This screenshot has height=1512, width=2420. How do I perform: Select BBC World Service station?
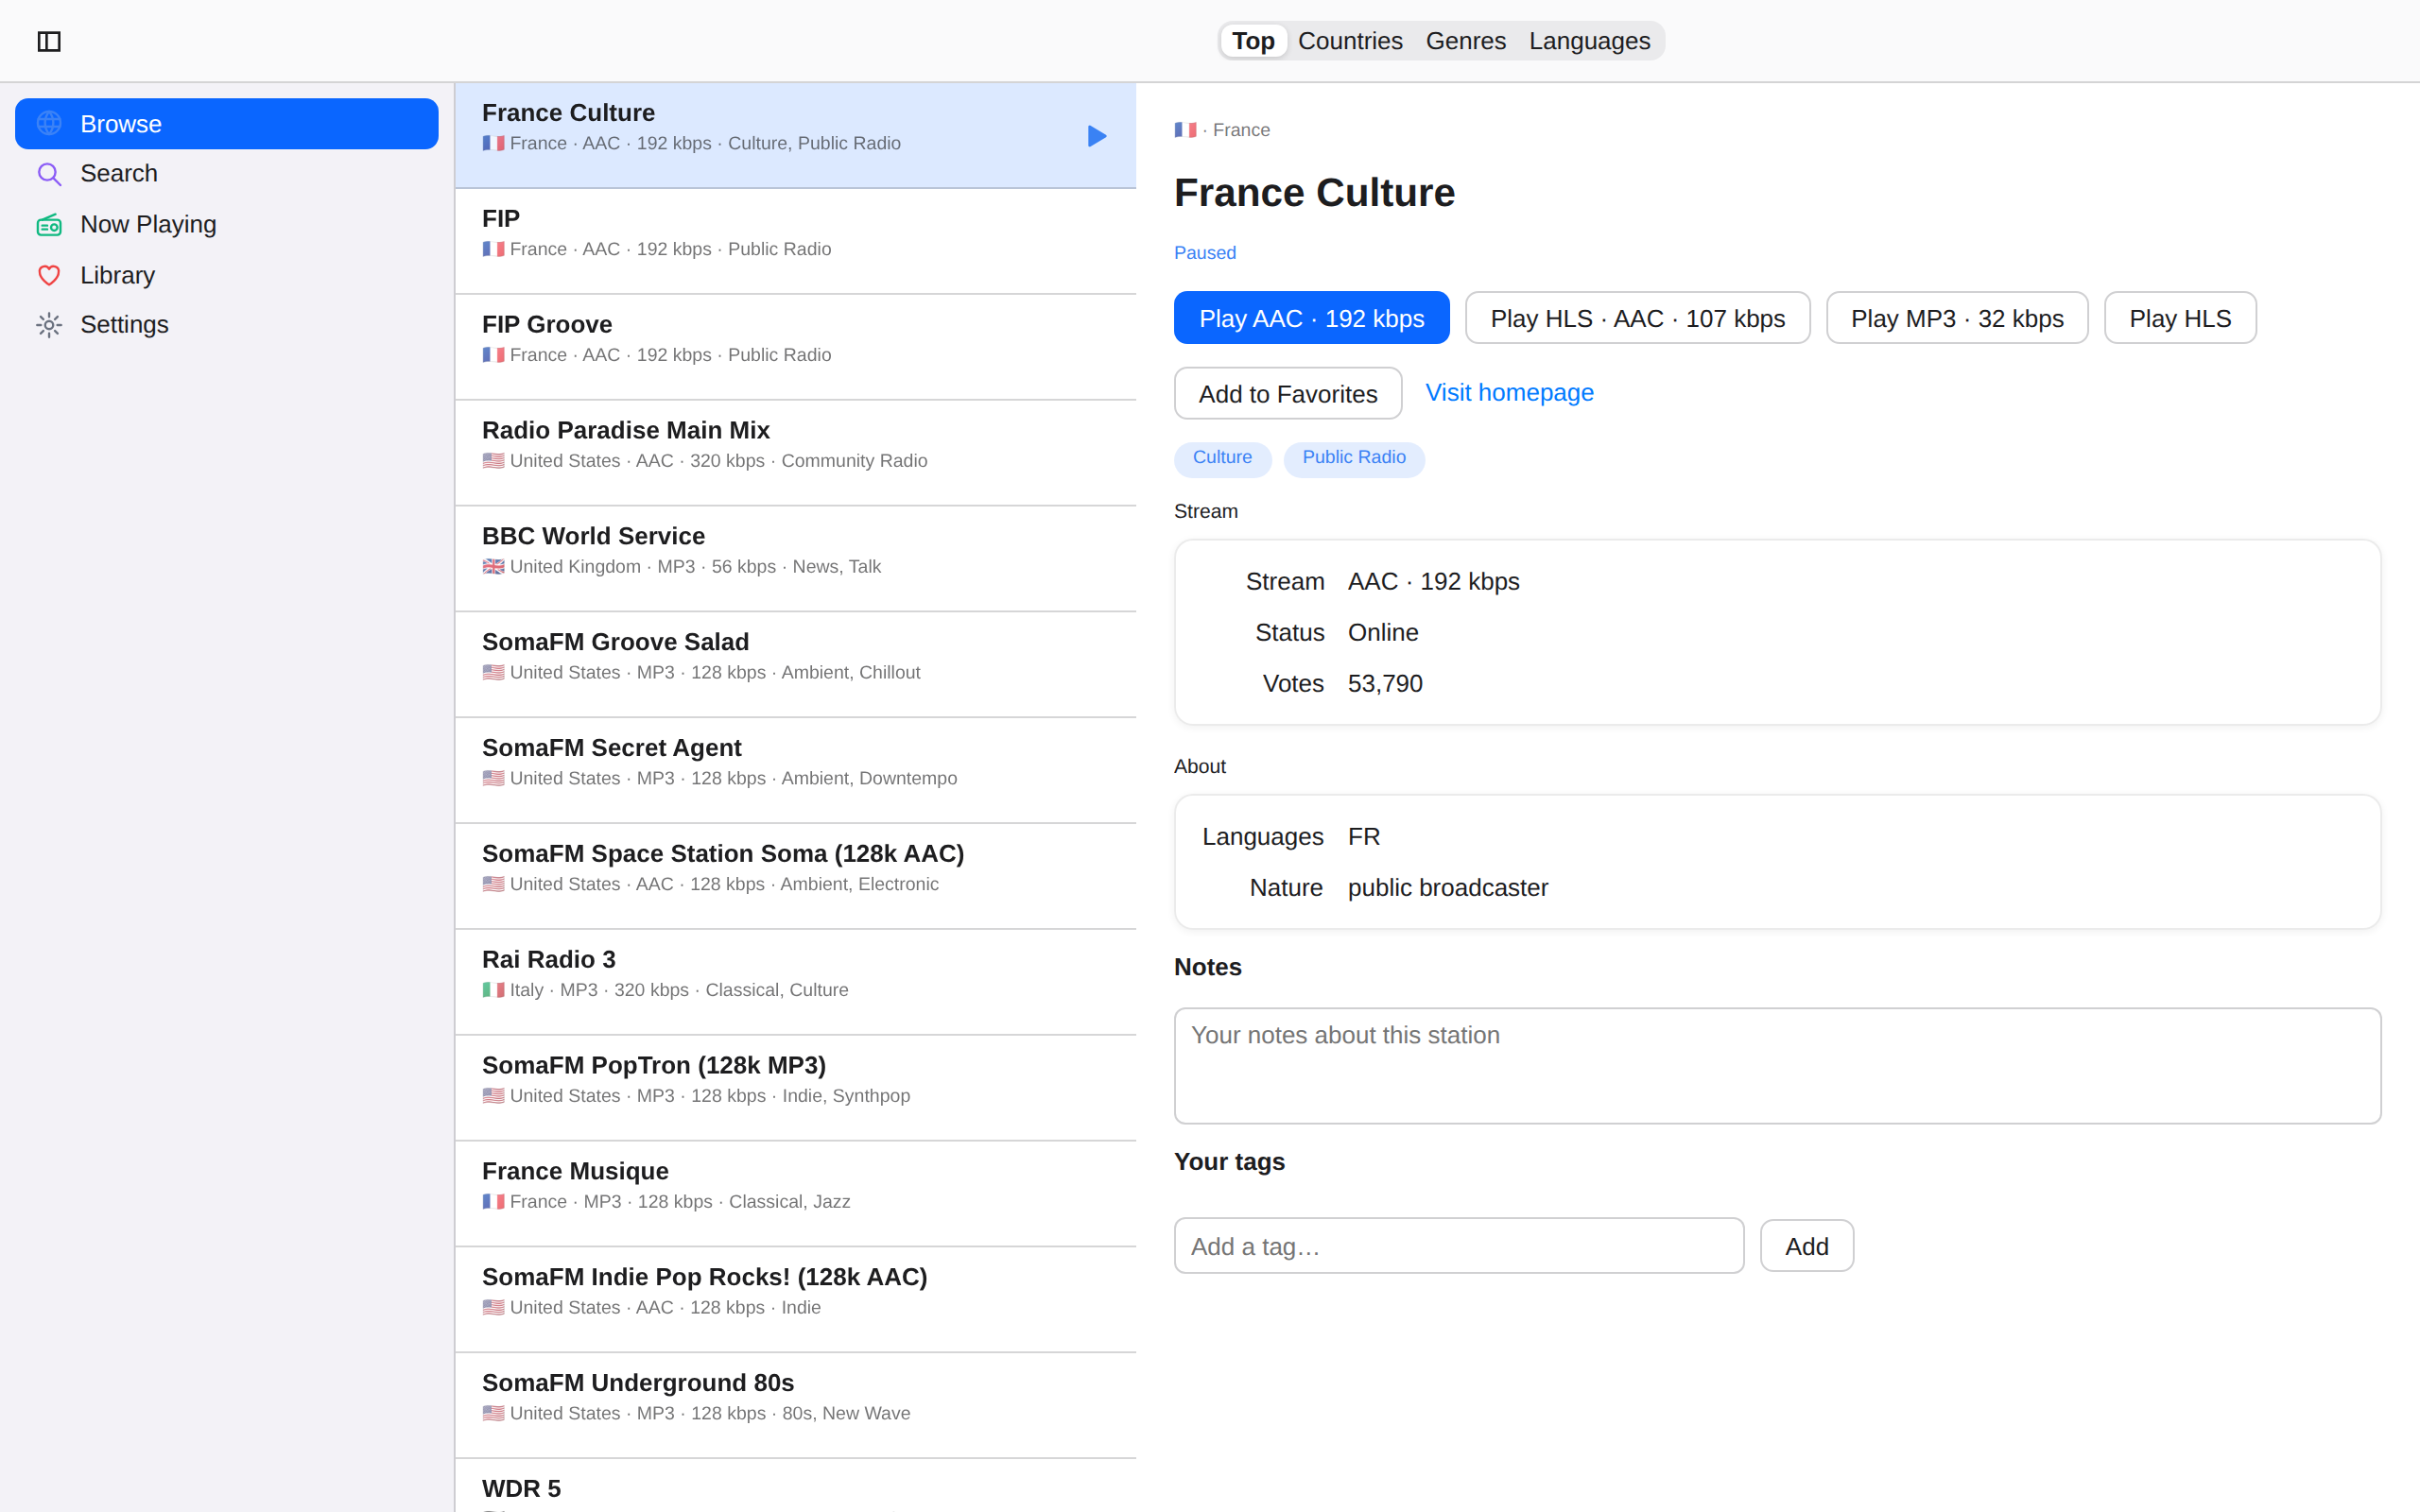pyautogui.click(x=795, y=559)
